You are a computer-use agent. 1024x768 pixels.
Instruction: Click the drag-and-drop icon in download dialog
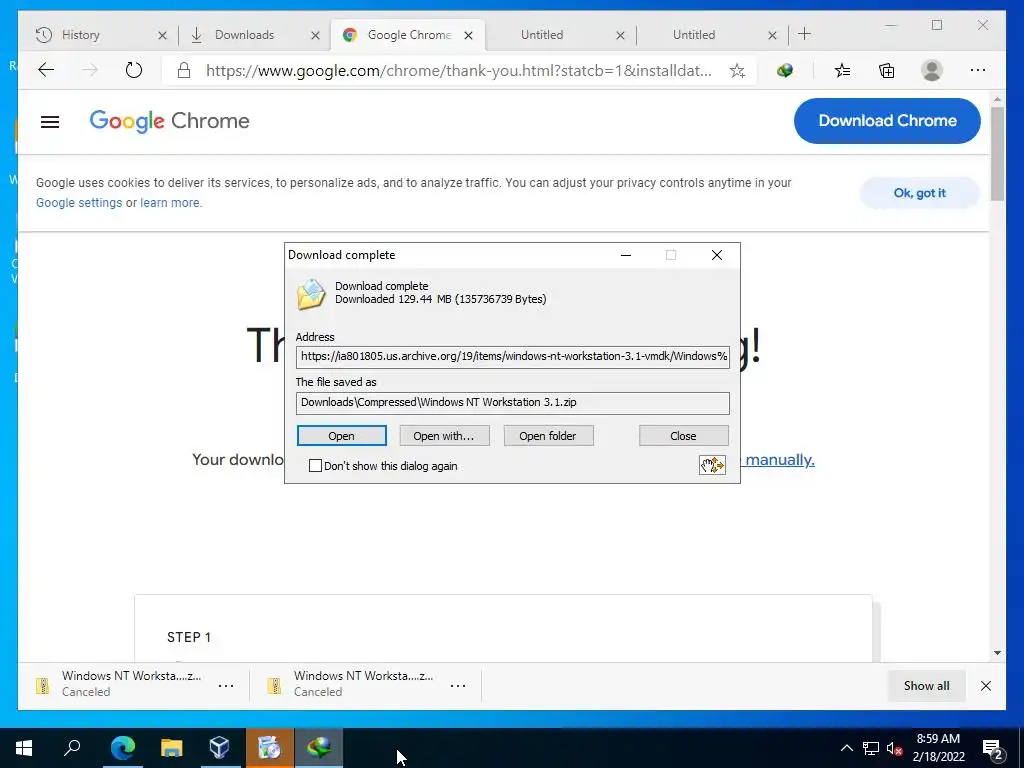712,465
